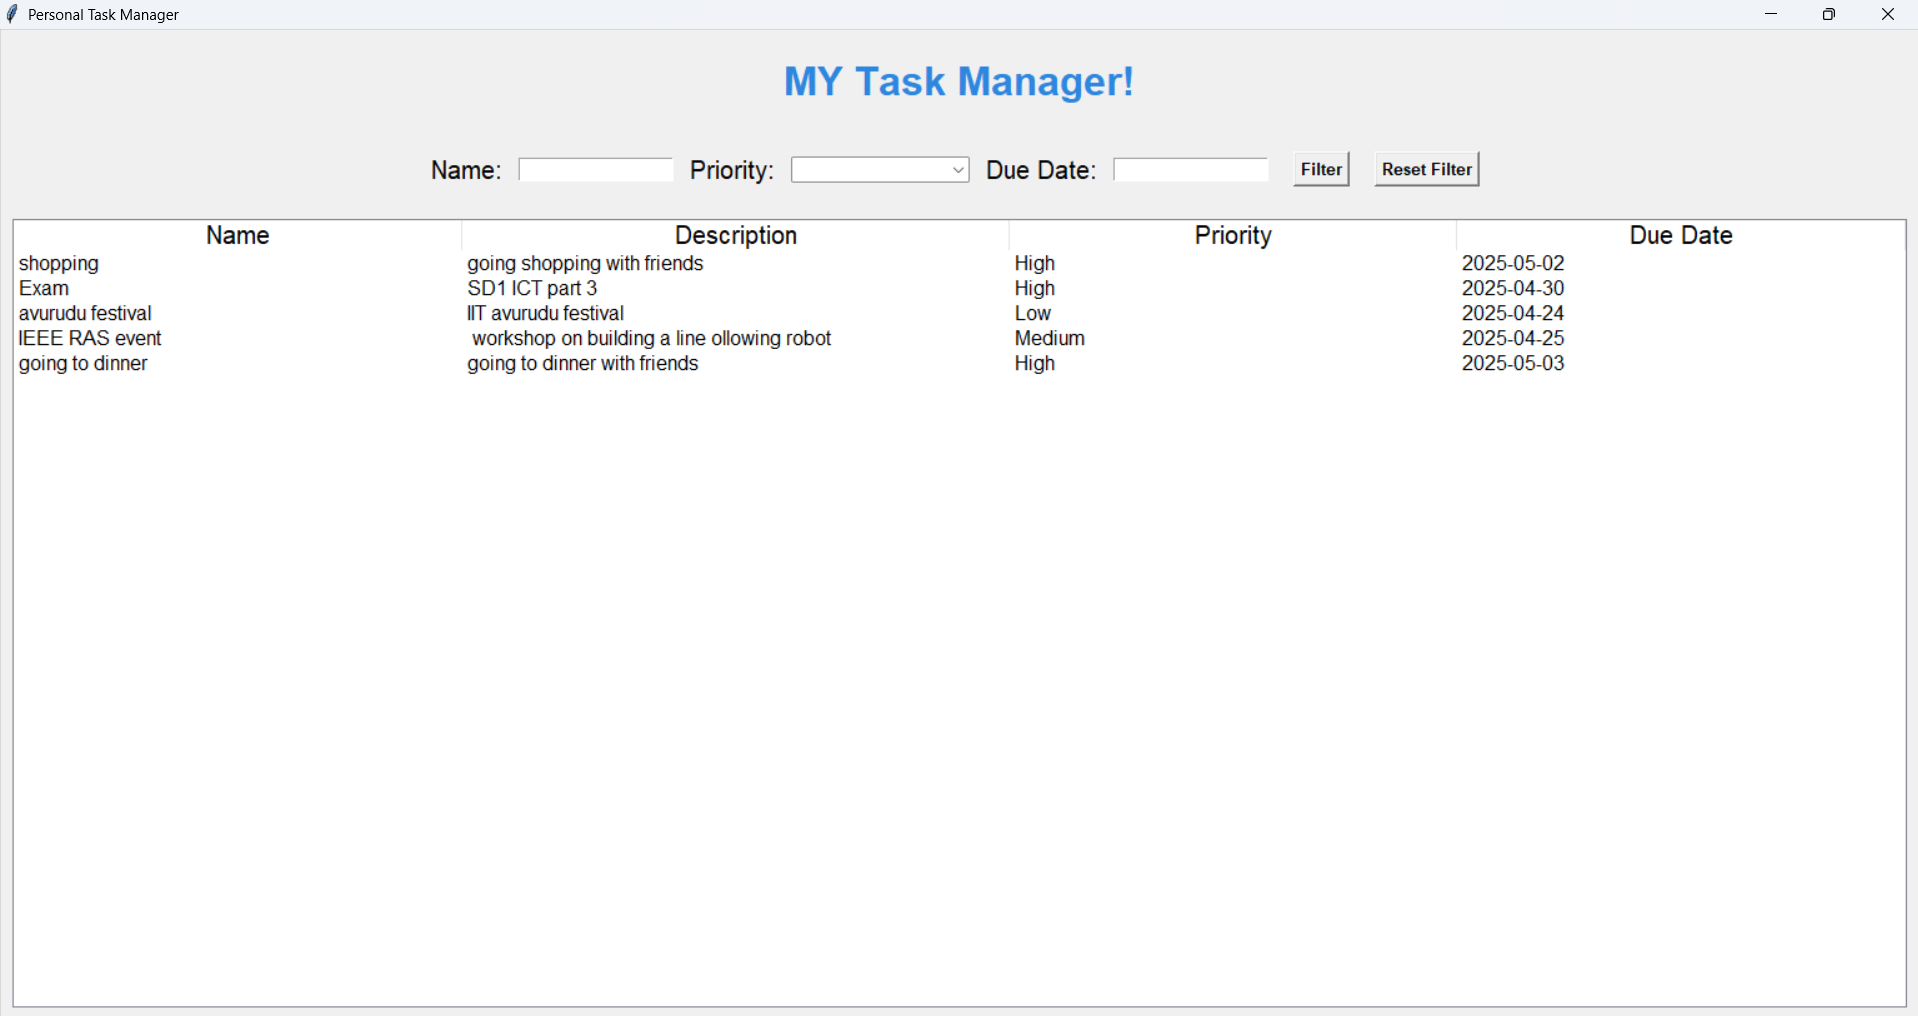
Task: Close the Personal Task Manager window
Action: (1887, 14)
